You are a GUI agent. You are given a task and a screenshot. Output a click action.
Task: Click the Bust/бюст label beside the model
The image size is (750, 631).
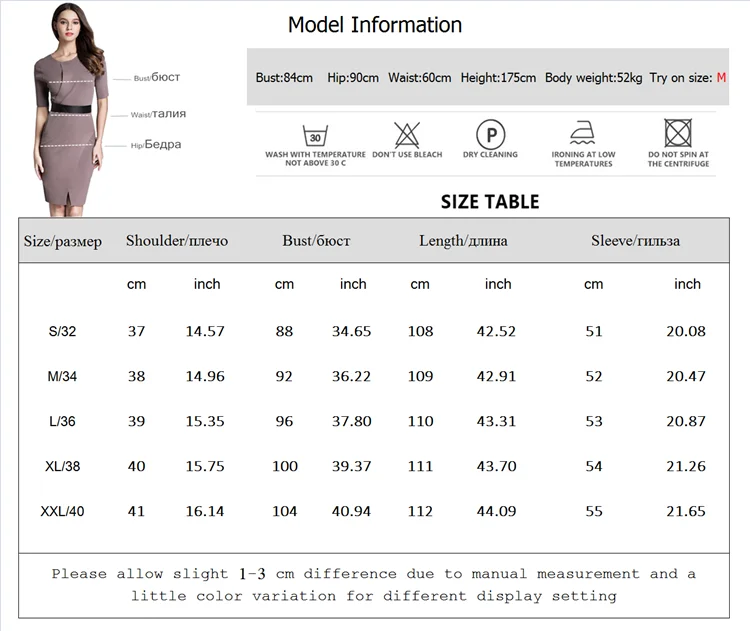click(x=157, y=77)
